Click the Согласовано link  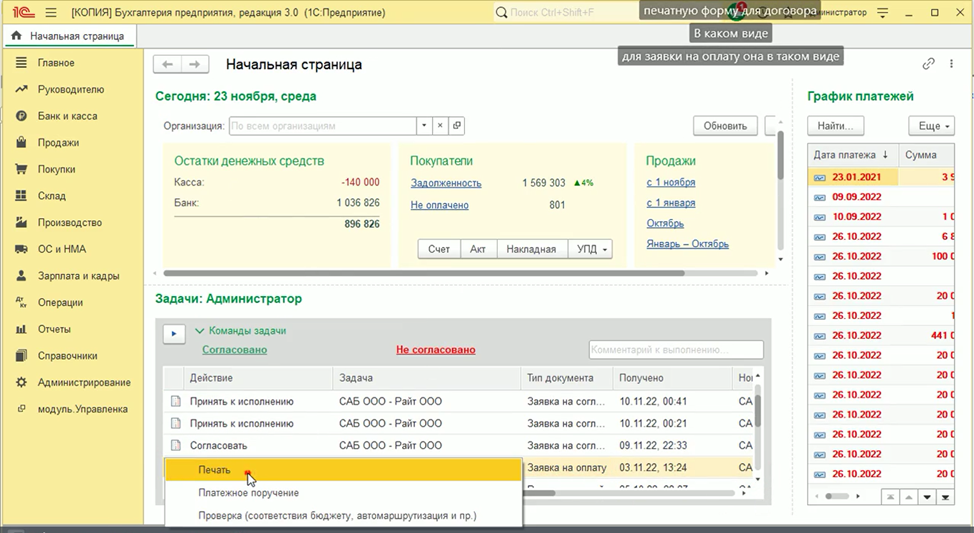[235, 350]
